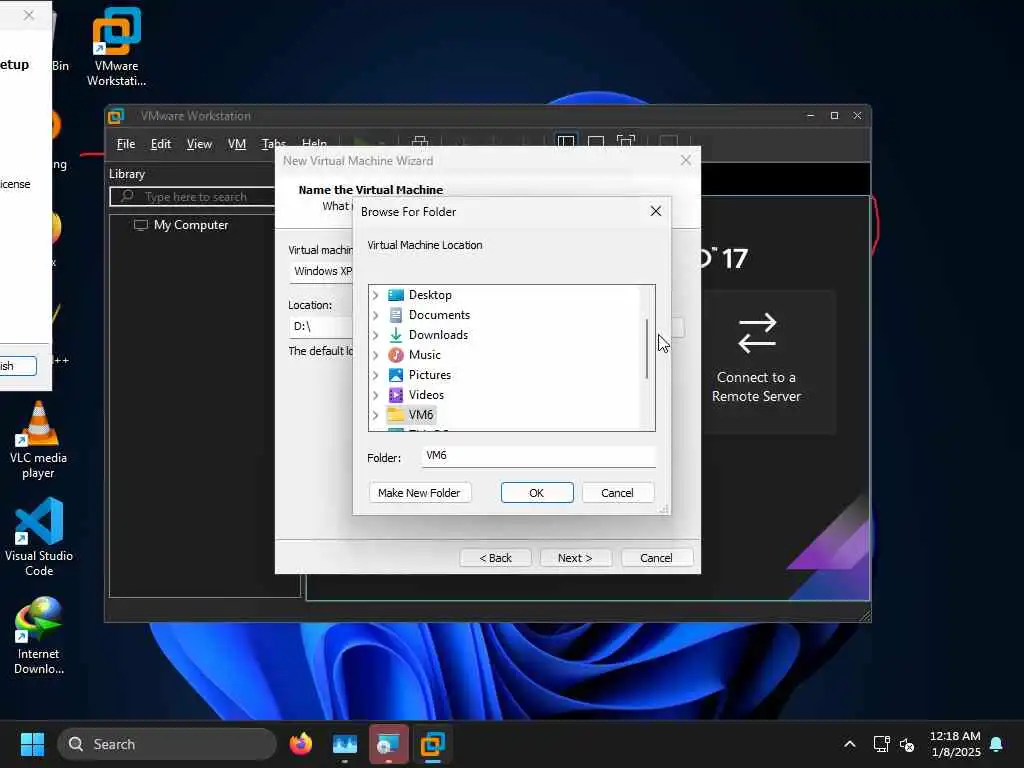
Task: Expand the Music folder node
Action: pos(376,355)
